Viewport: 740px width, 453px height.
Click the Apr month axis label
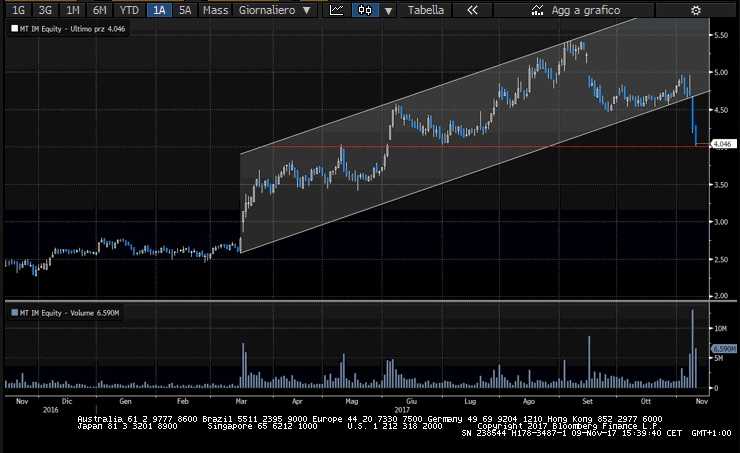point(297,401)
